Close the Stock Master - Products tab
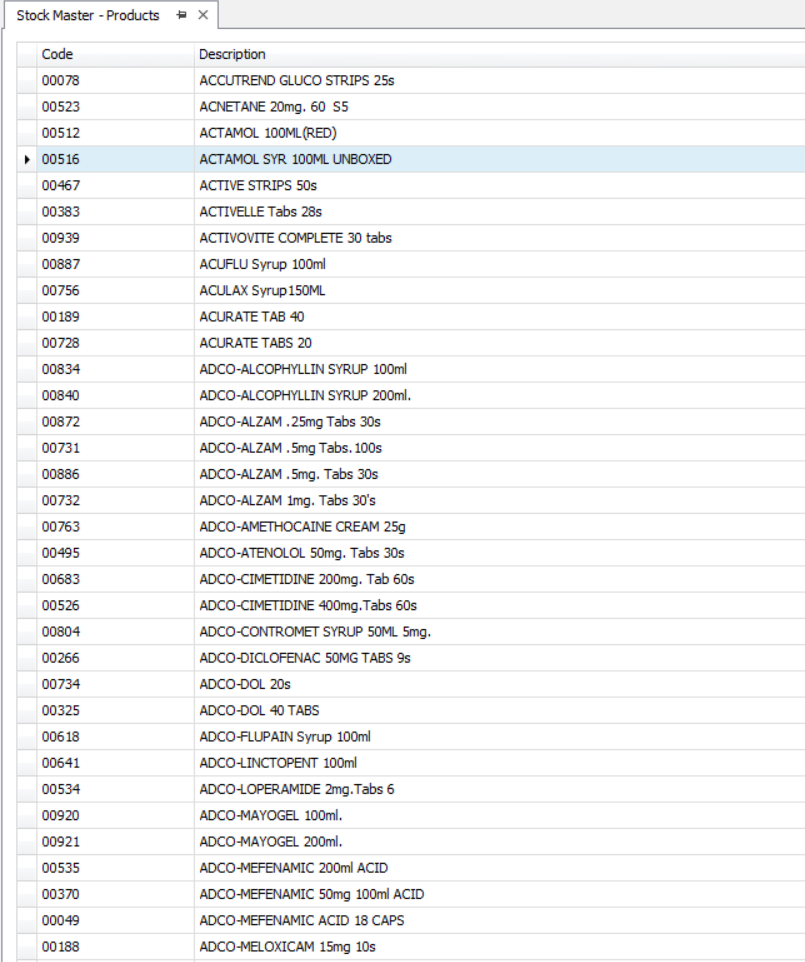 coord(203,15)
